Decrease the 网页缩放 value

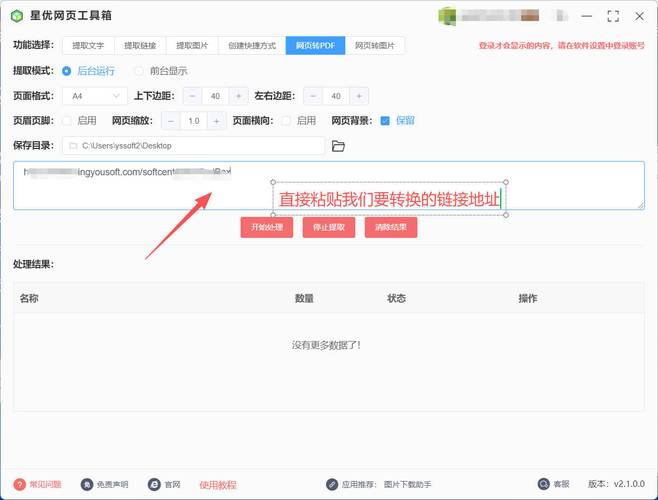171,121
